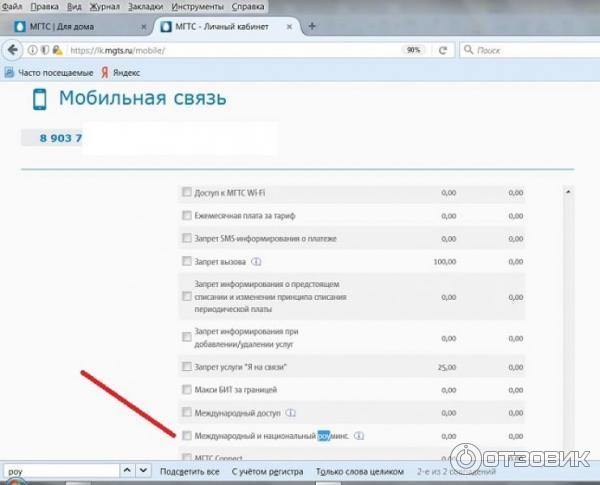Open the Часто посещаемые bookmarks folder
This screenshot has width=600, height=485.
point(50,72)
